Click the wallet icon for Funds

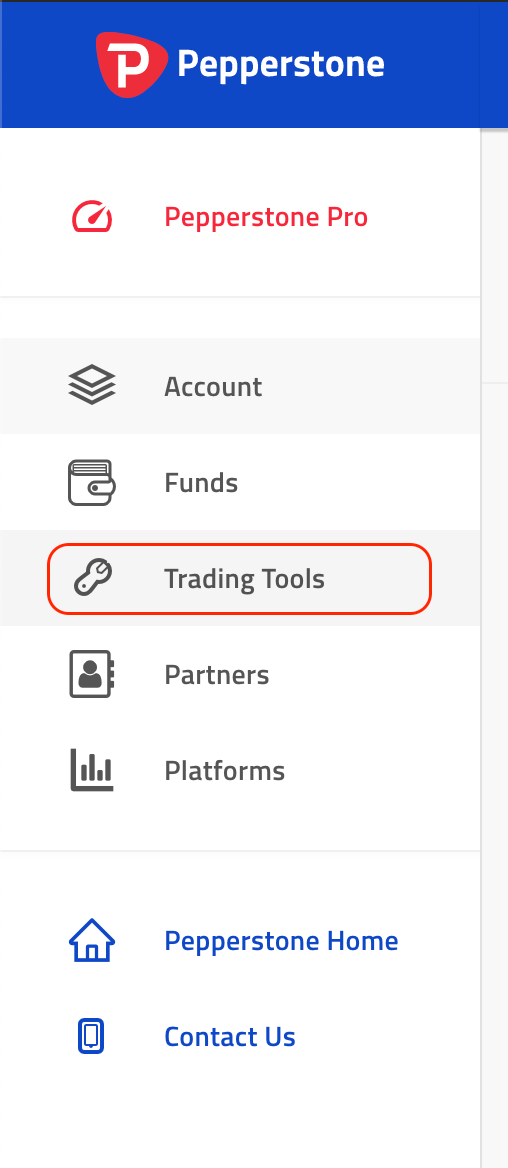point(92,483)
